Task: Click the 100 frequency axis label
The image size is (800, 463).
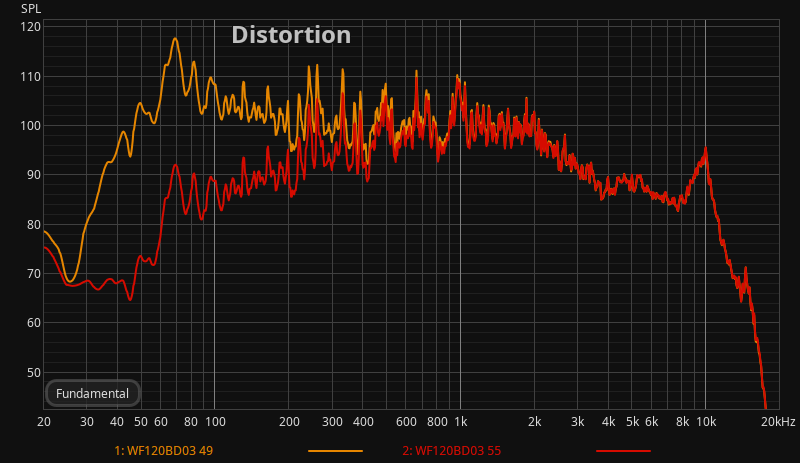Action: tap(215, 422)
